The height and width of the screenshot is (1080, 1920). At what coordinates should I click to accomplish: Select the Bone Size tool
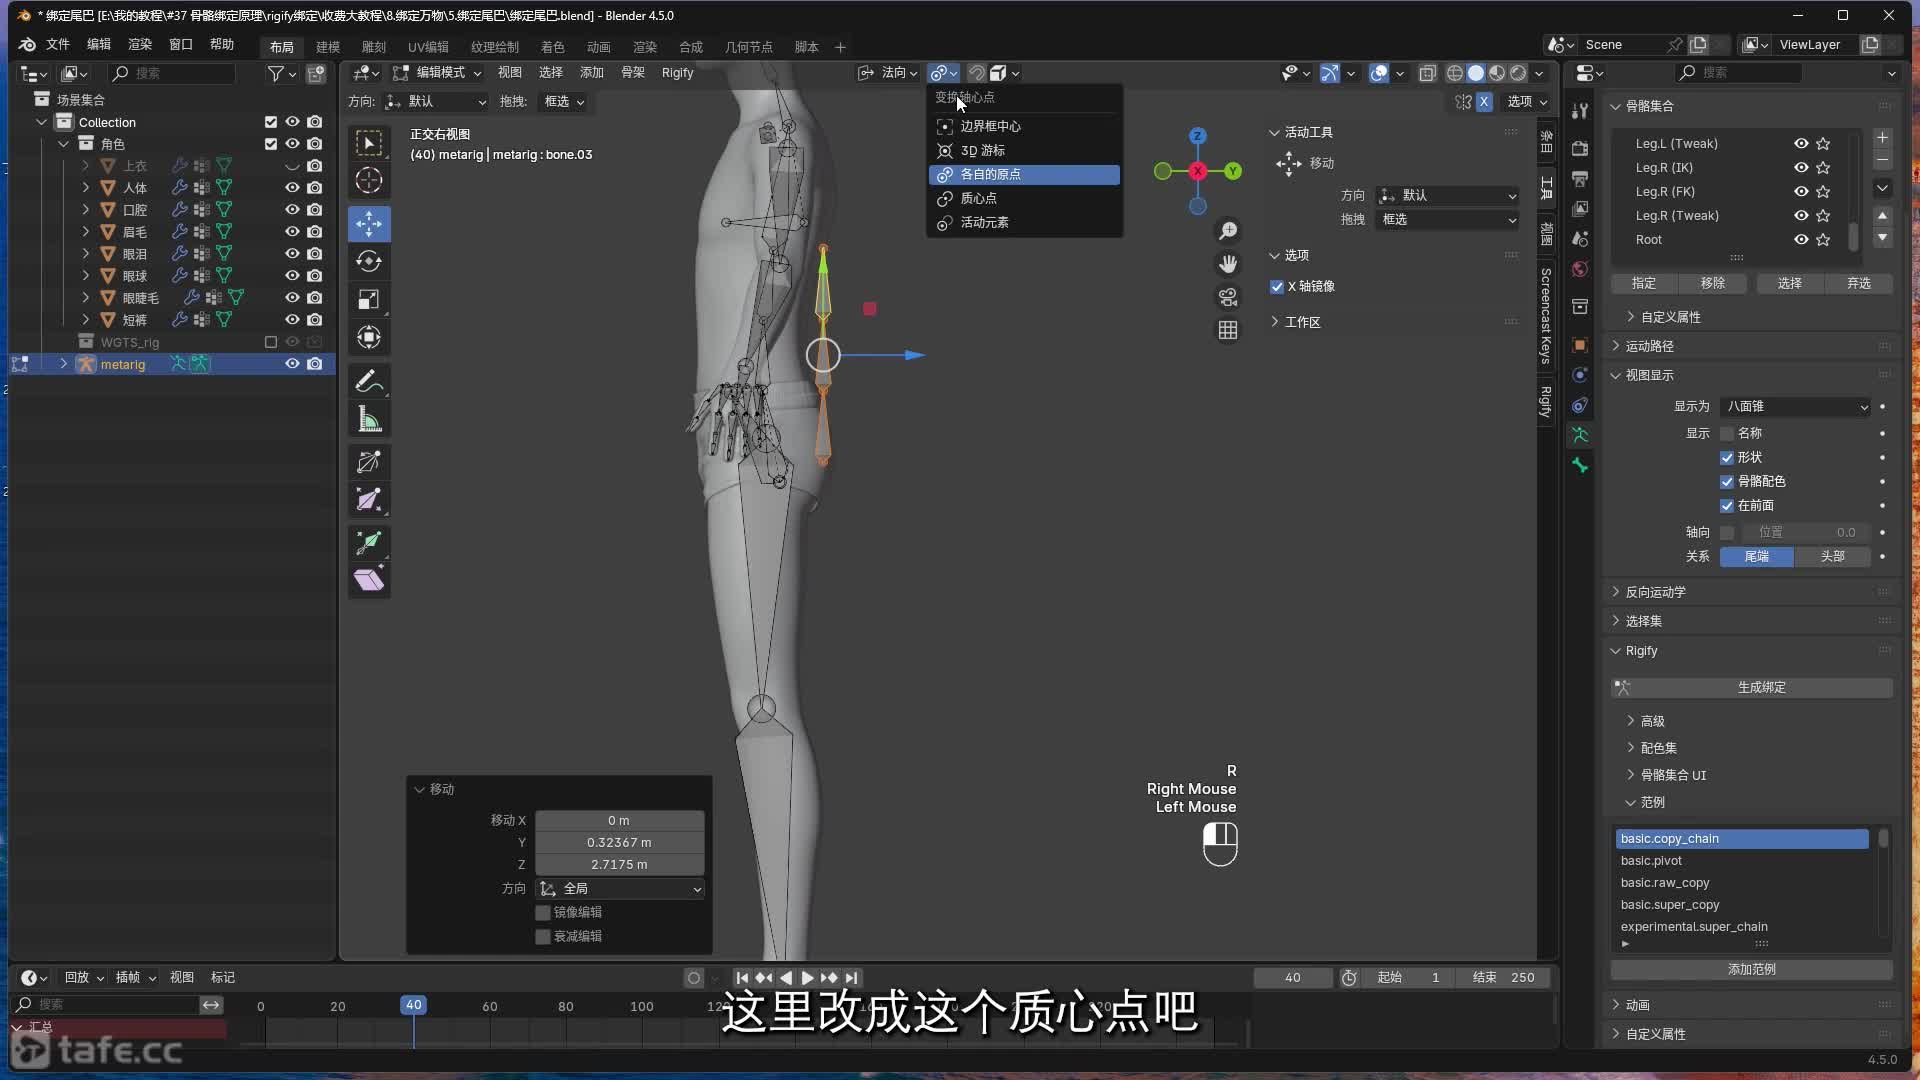pyautogui.click(x=369, y=500)
